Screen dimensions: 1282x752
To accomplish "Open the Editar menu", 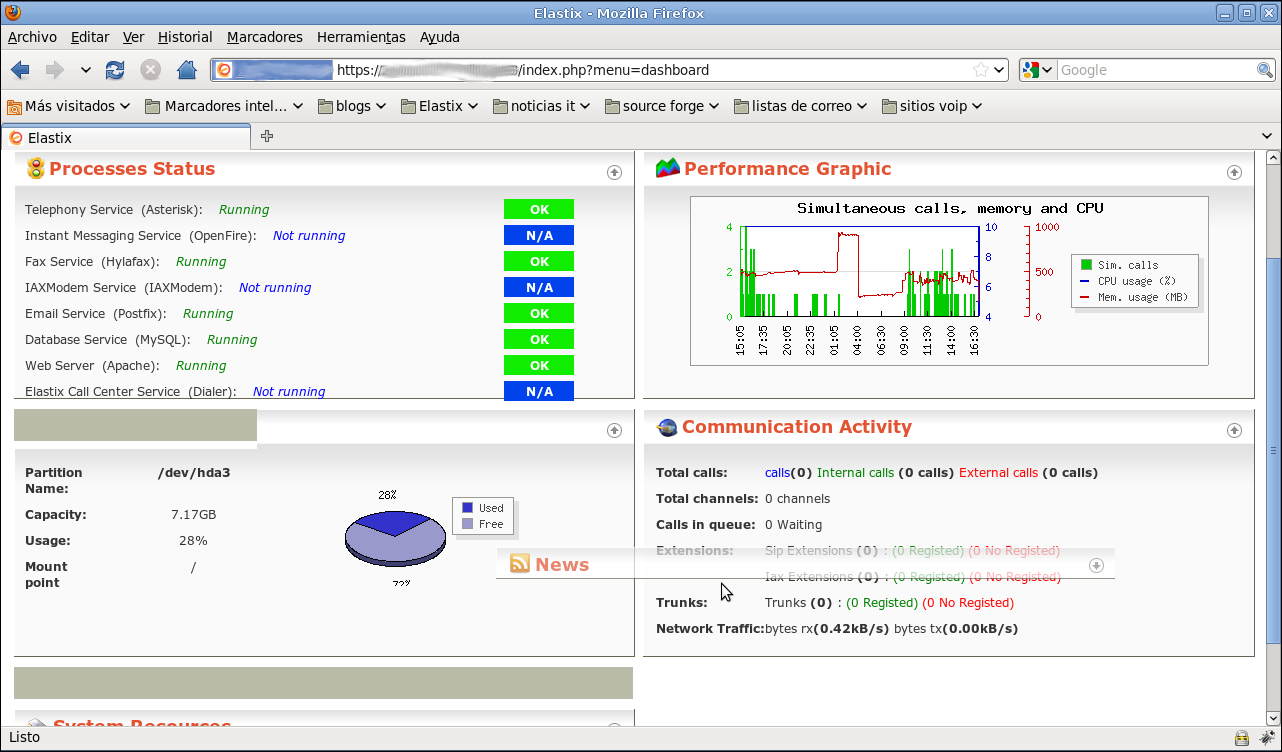I will [90, 37].
